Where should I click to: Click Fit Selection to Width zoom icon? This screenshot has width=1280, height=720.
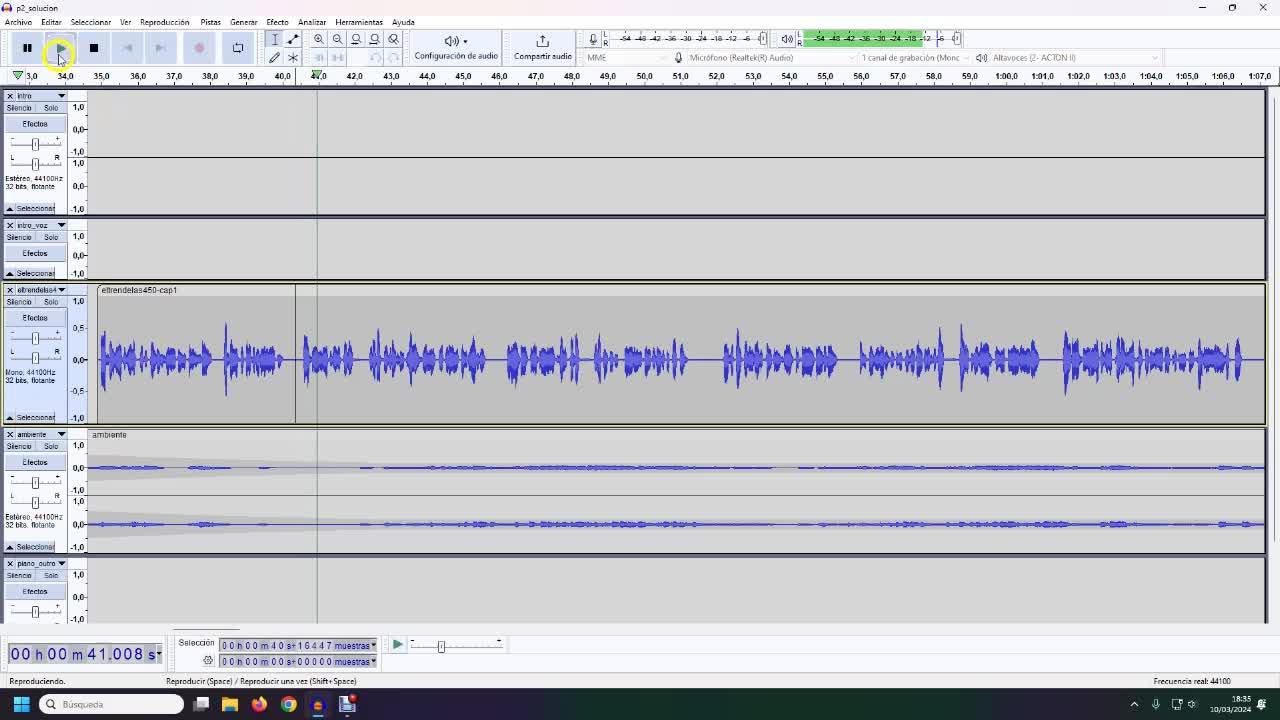coord(356,39)
